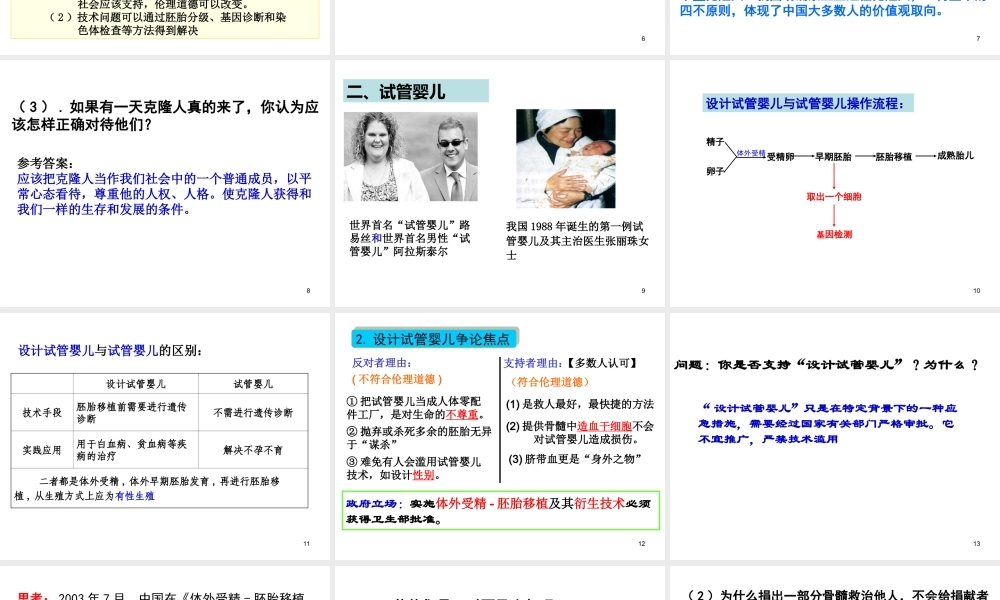Click the '思考: 2003年7月' text at the bottom
This screenshot has width=1000, height=600.
(x=161, y=596)
